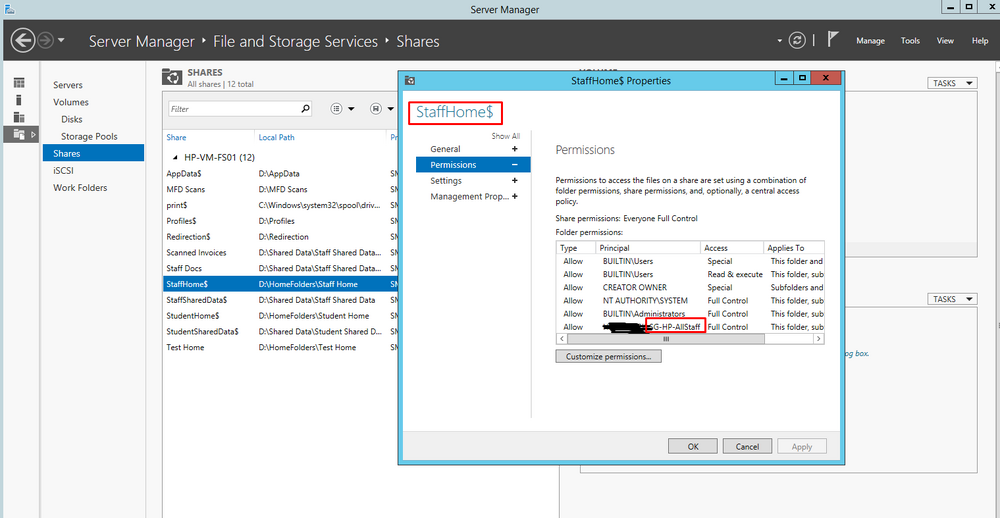Click the Properties dialog title bar icon
This screenshot has height=518, width=1000.
click(410, 81)
